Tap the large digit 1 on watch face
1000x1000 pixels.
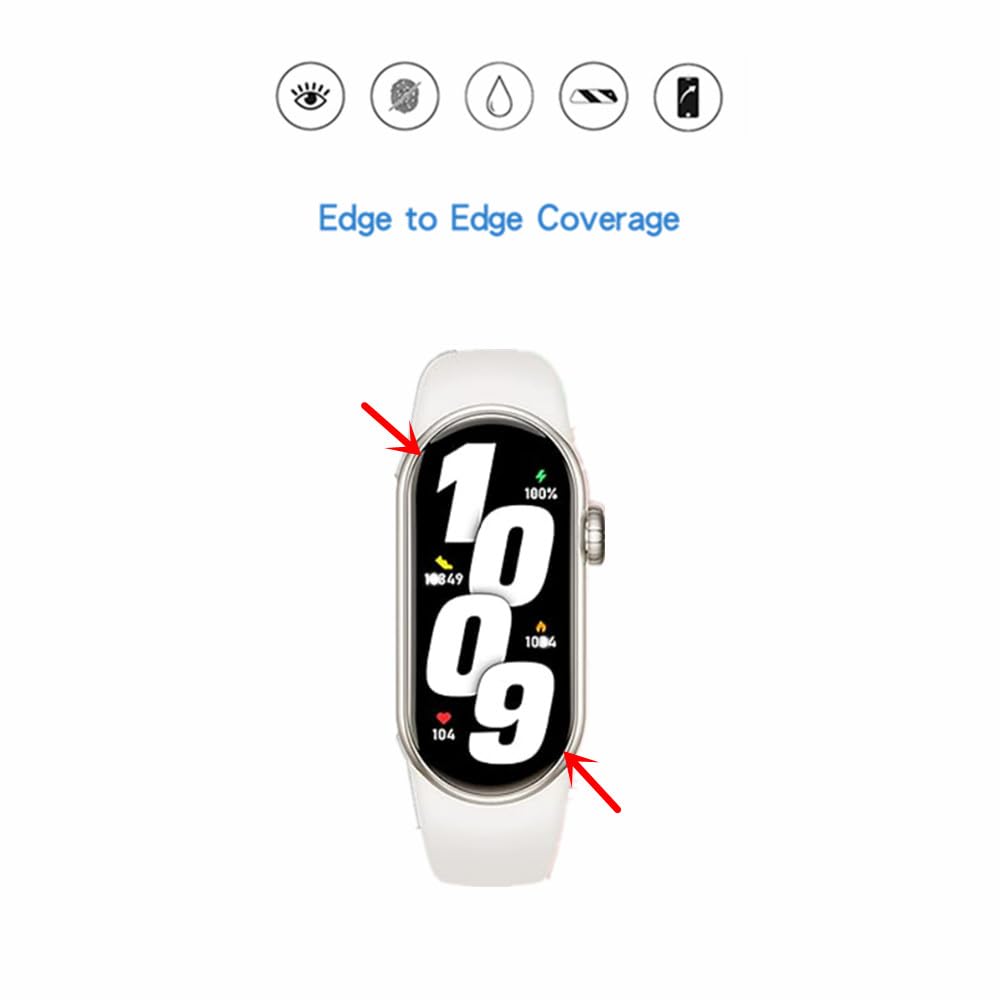pos(466,491)
